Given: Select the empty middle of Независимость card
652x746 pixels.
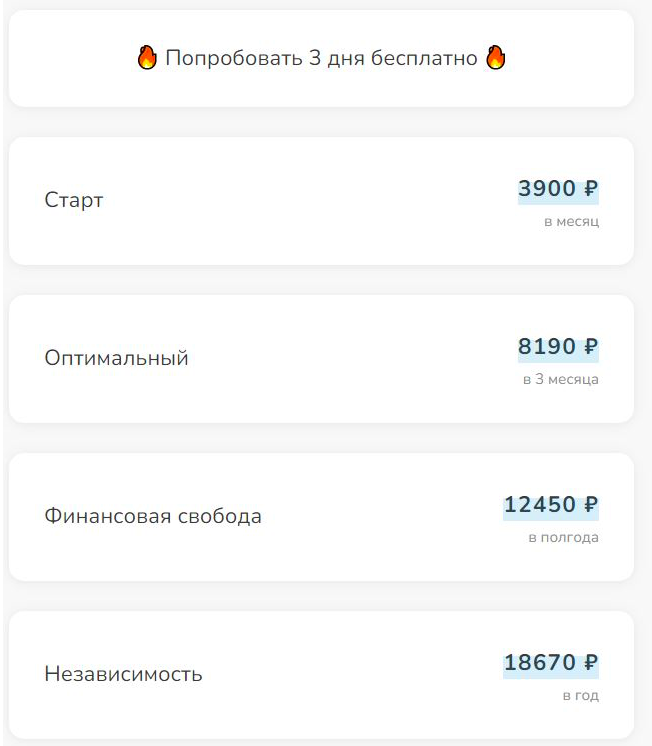Looking at the screenshot, I should pyautogui.click(x=350, y=675).
